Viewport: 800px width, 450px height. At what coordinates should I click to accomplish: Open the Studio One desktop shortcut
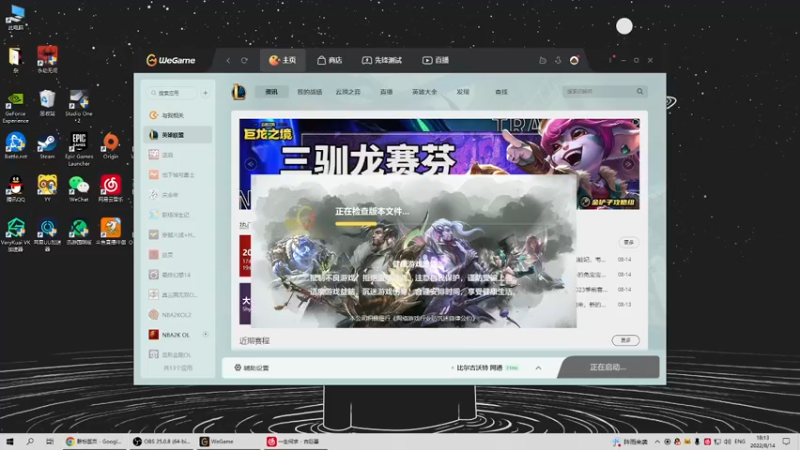click(x=79, y=107)
